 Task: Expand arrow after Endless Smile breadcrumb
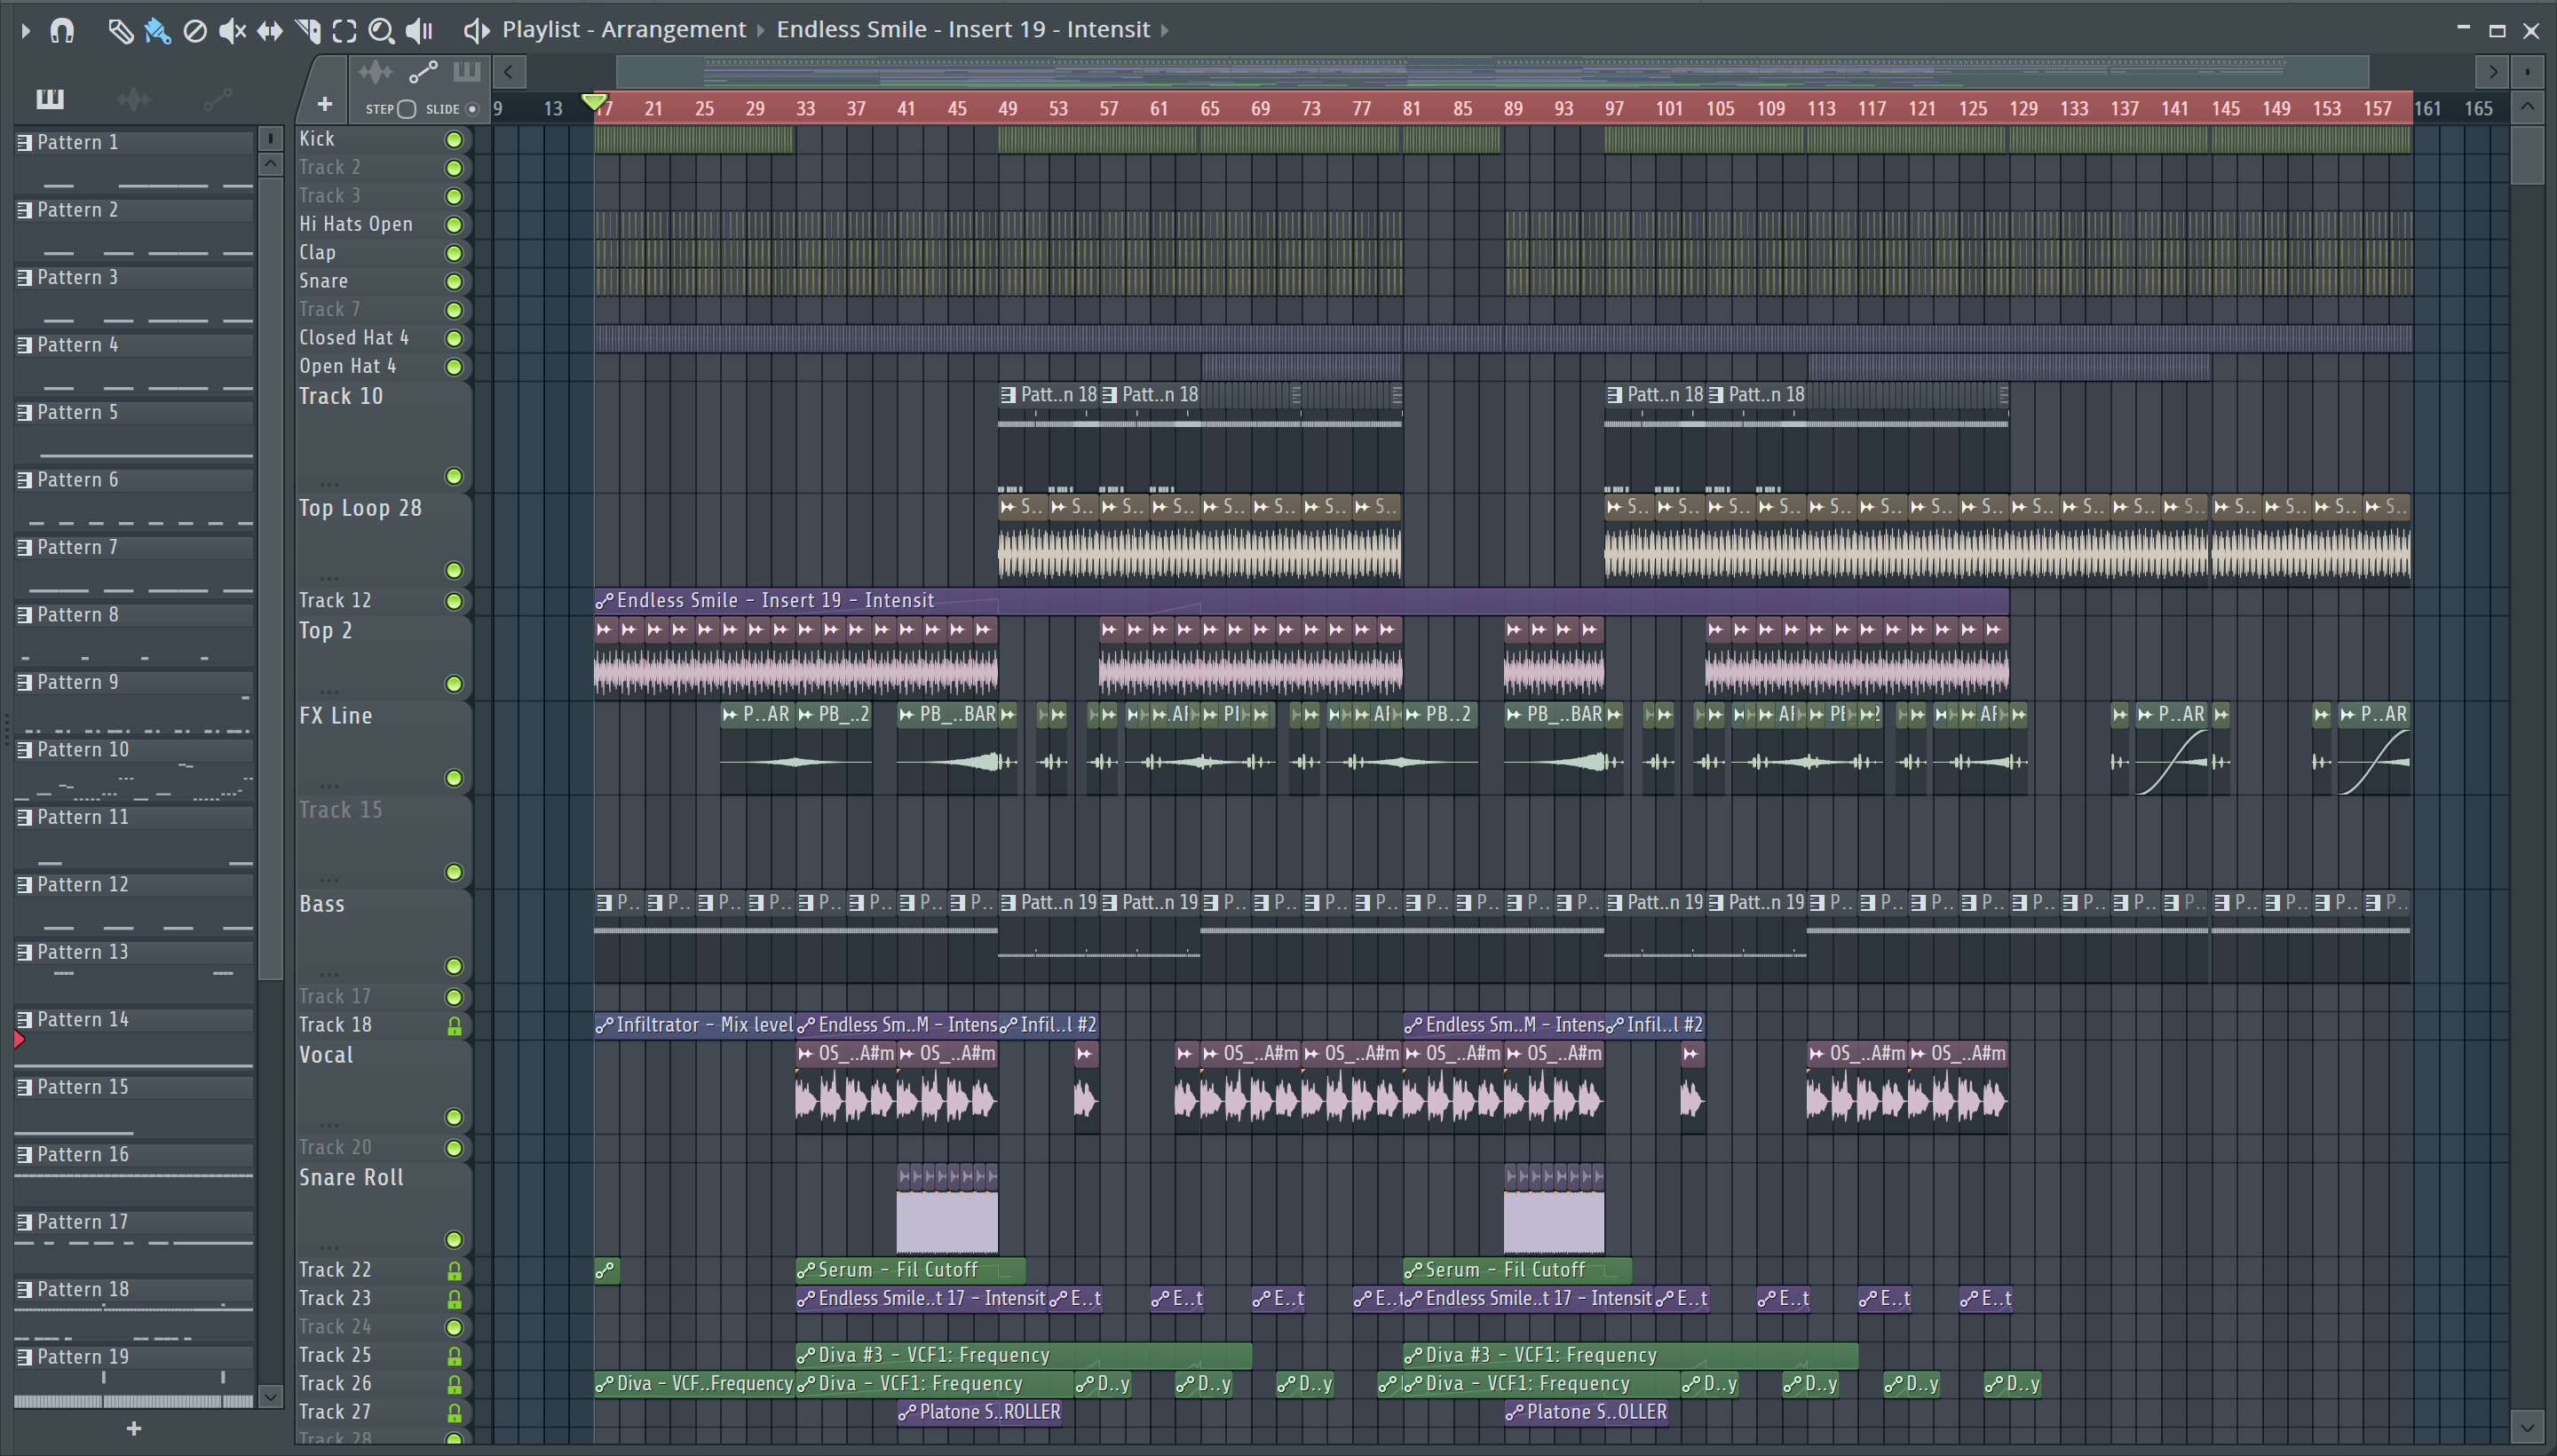point(1165,30)
